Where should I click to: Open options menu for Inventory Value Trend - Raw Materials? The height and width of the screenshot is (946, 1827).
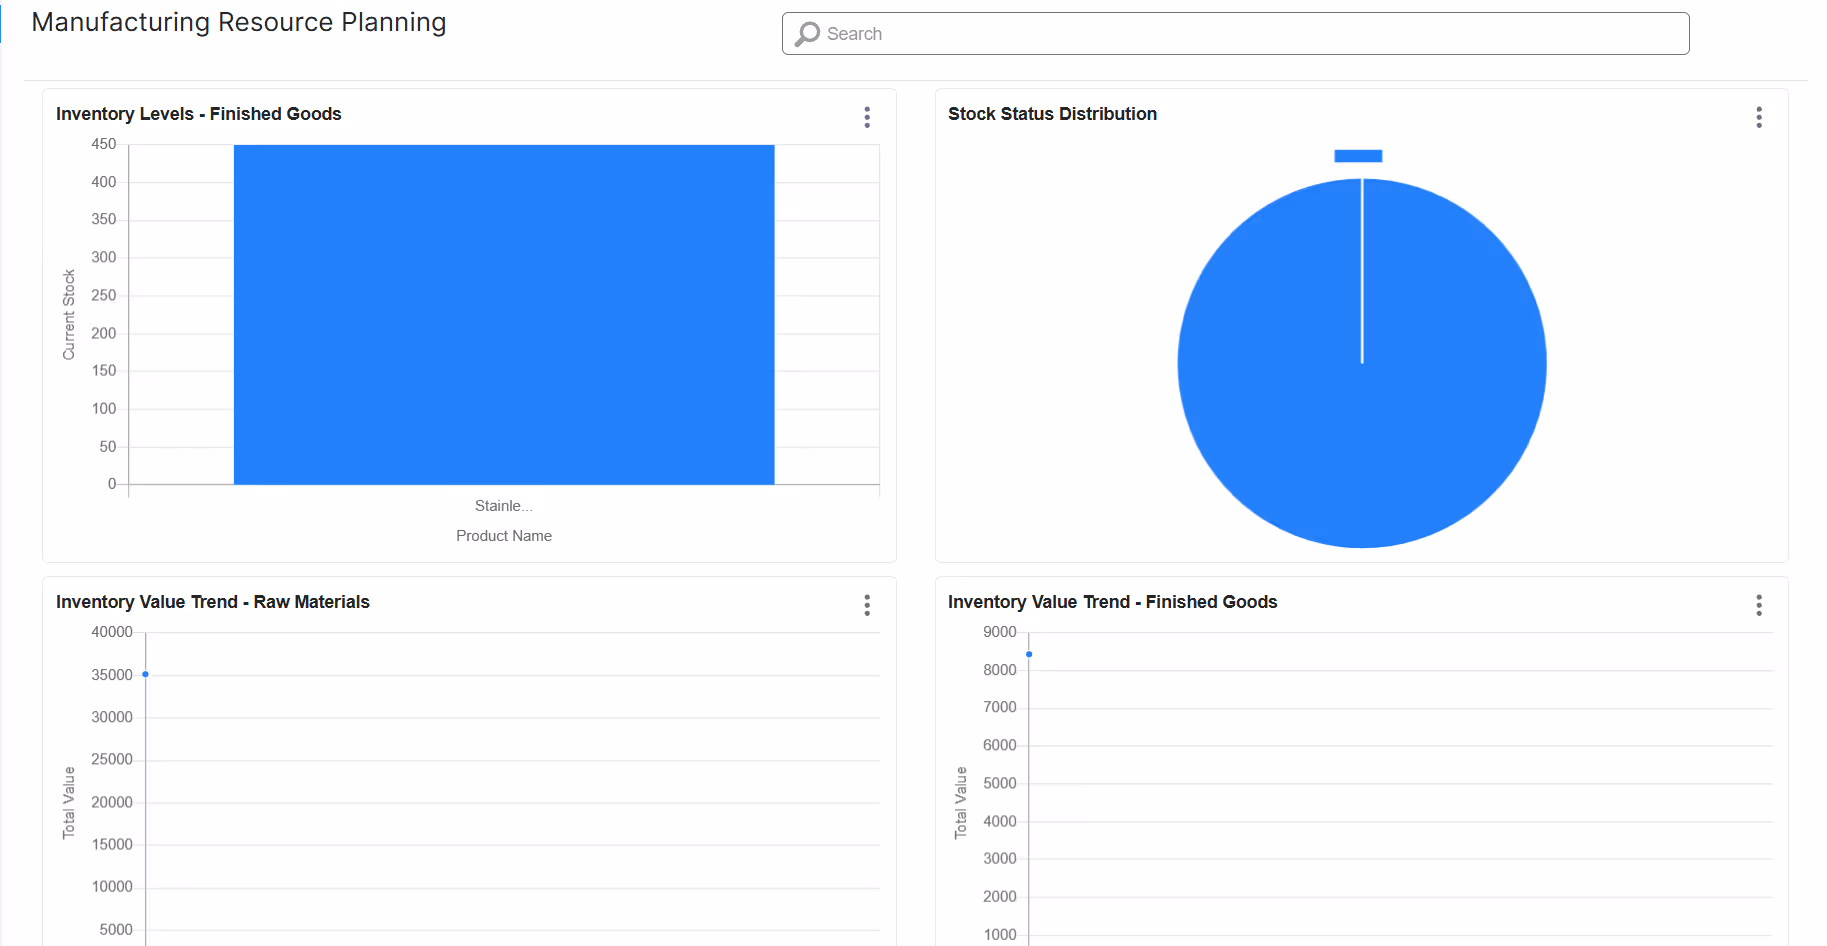tap(867, 605)
